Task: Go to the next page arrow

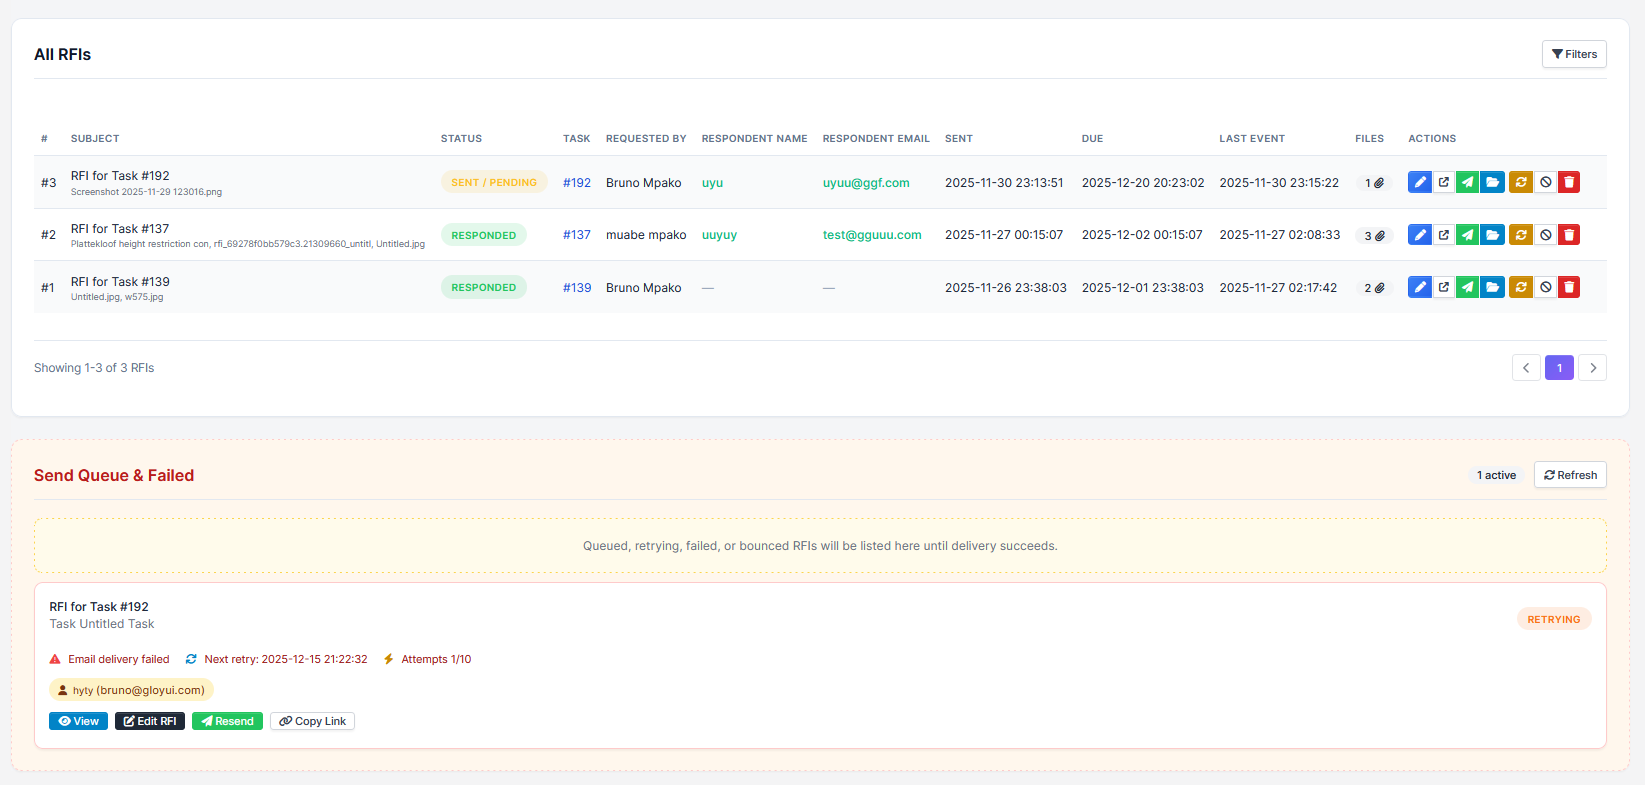Action: 1593,368
